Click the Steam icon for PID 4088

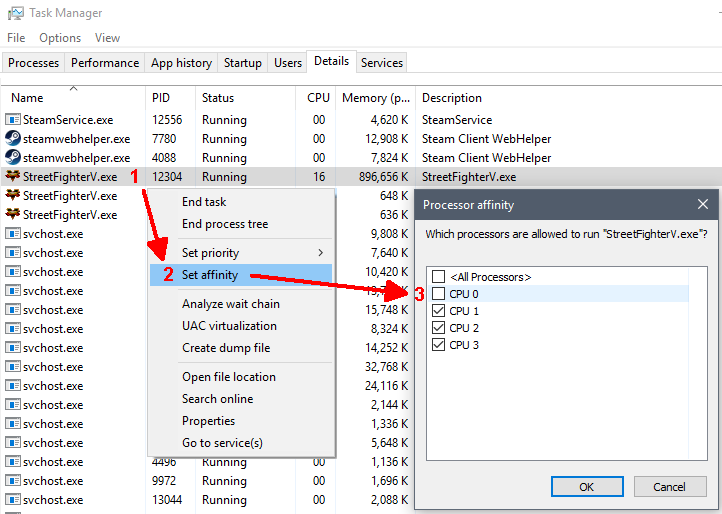pos(13,157)
